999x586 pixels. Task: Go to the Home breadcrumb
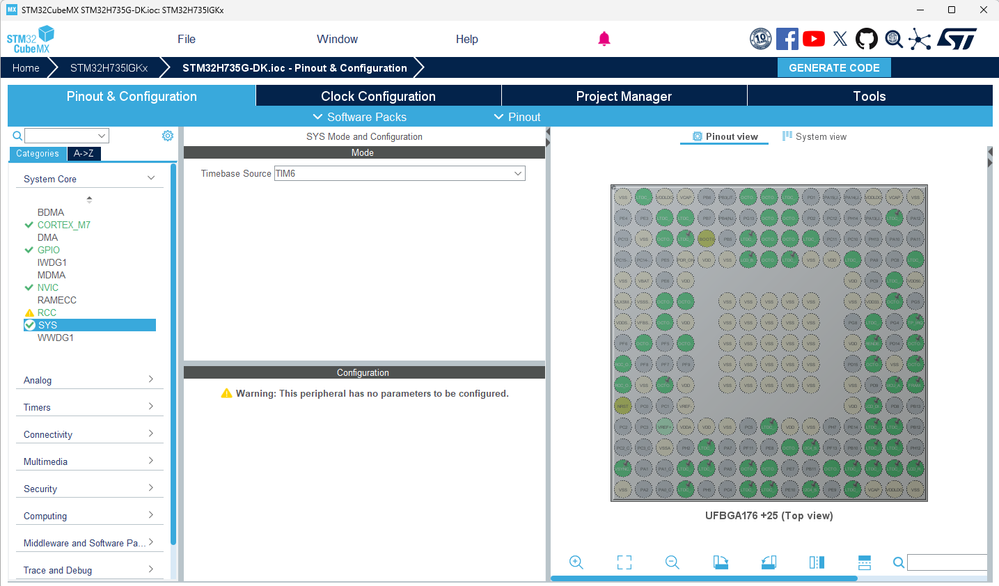(25, 68)
